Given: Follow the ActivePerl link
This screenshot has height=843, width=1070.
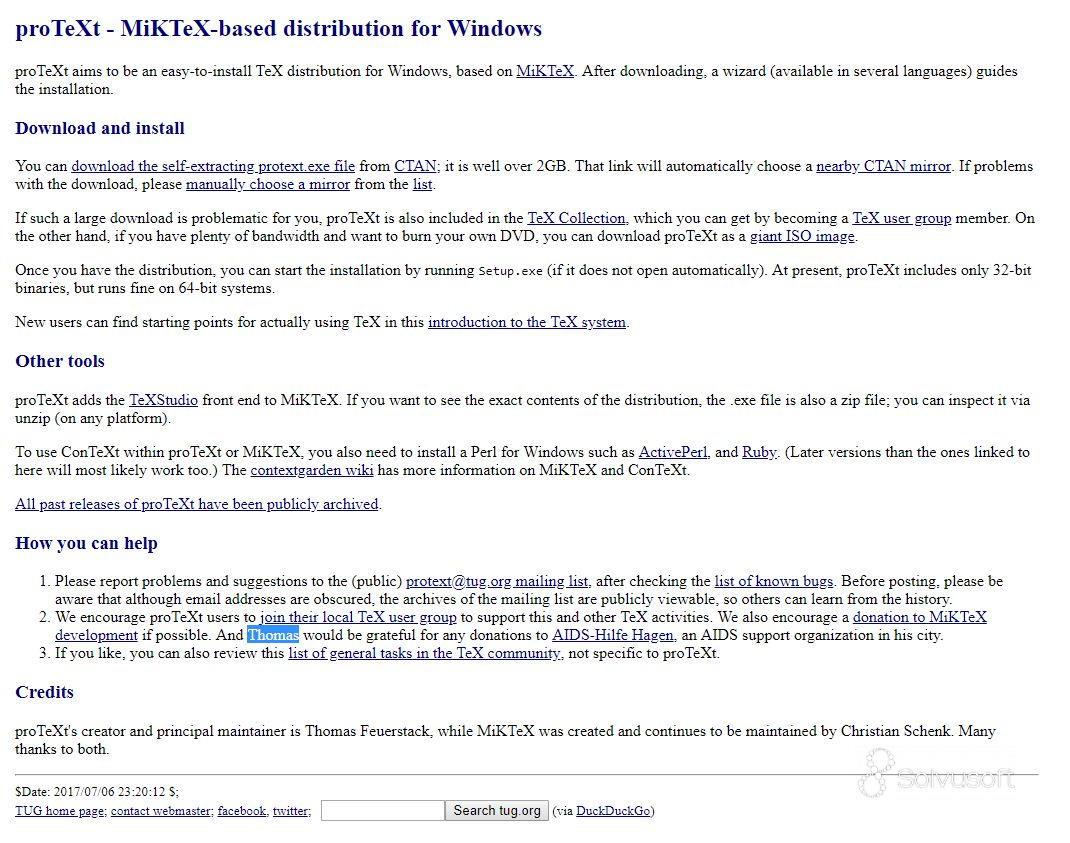Looking at the screenshot, I should pos(673,452).
